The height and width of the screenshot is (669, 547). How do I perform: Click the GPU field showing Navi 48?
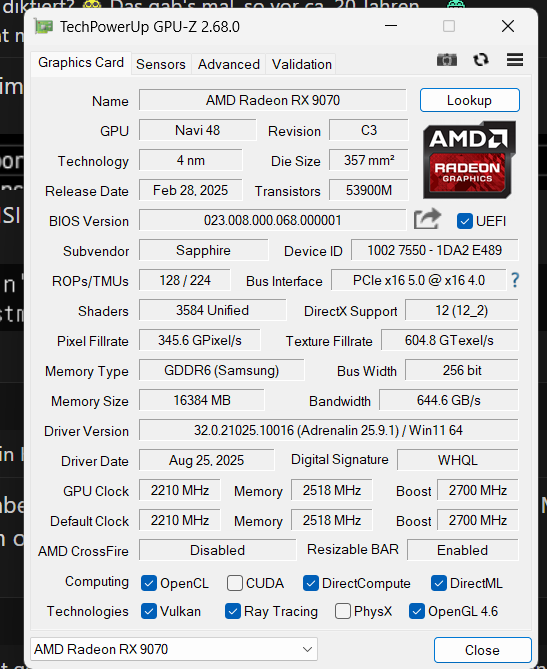(198, 130)
